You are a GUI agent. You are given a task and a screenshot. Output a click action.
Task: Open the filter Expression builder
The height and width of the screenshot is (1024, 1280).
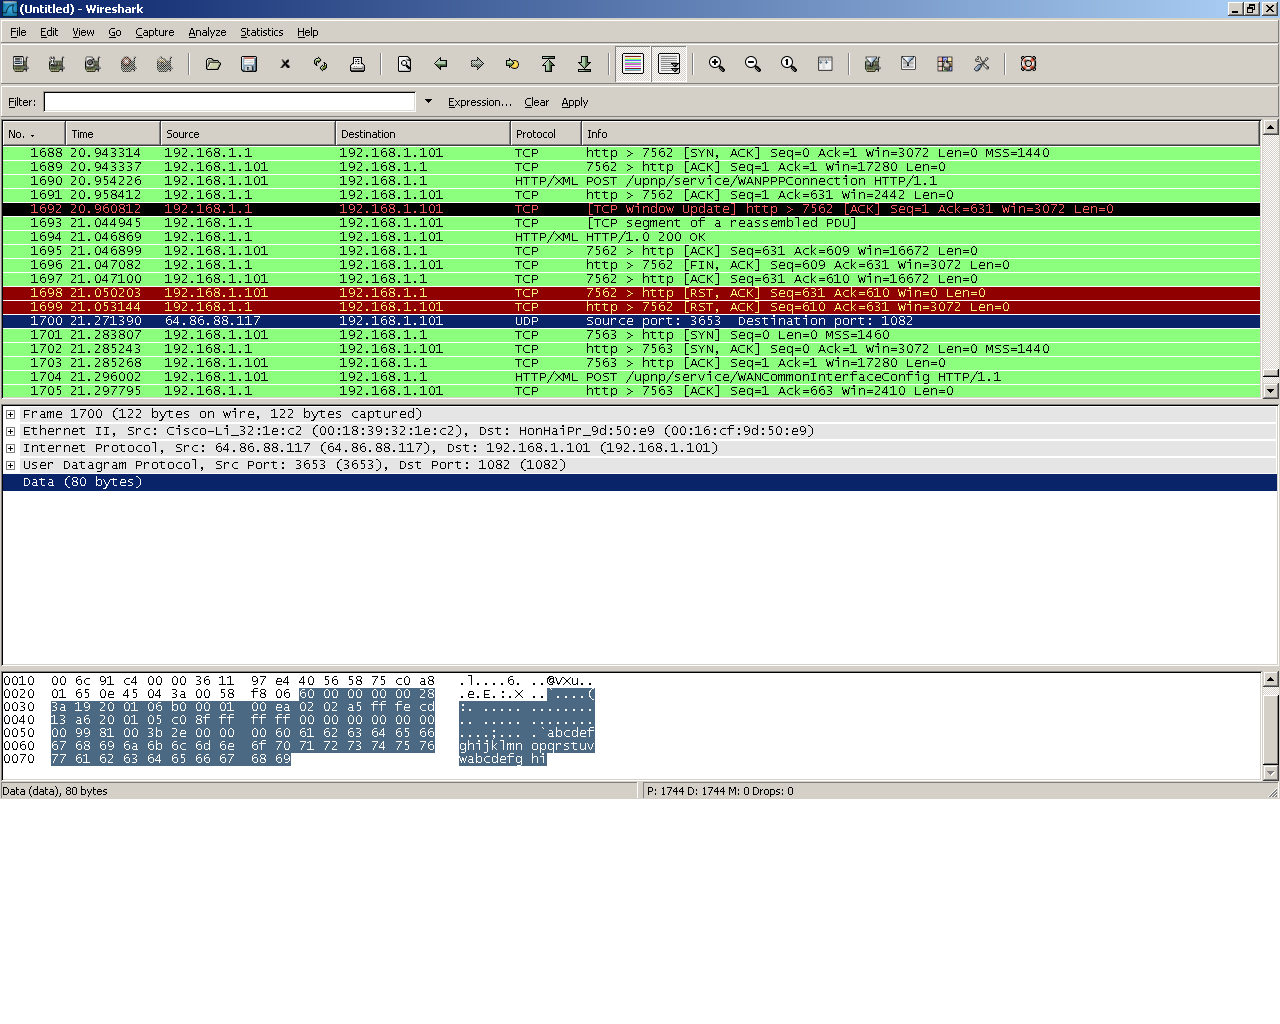(x=479, y=102)
